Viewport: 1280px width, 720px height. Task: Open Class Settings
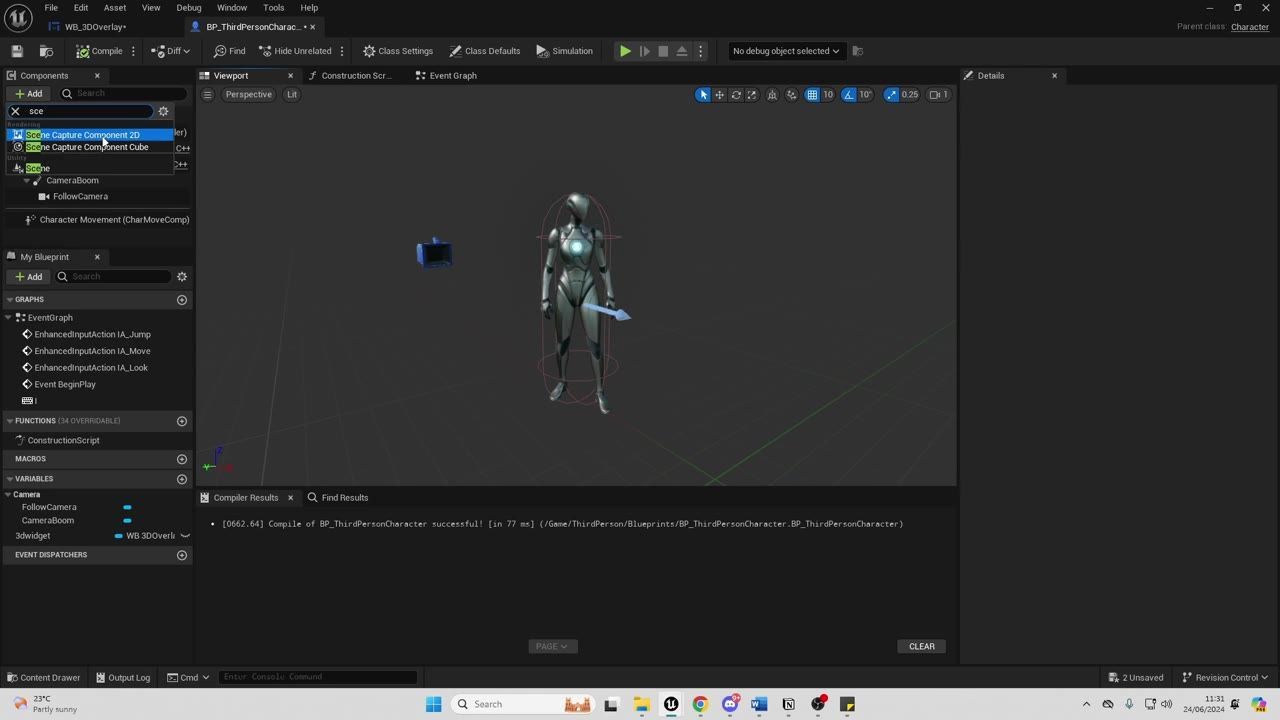(x=398, y=51)
